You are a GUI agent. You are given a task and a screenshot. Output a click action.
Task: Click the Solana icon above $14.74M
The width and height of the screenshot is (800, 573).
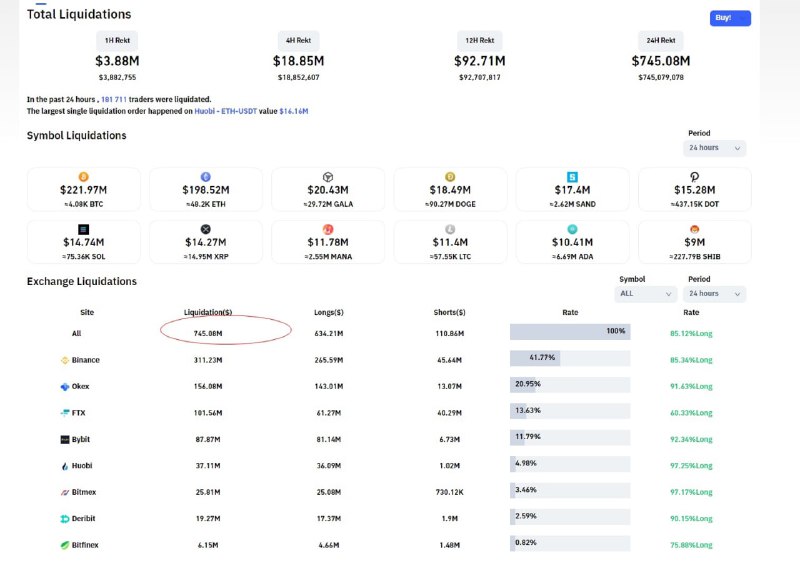tap(83, 229)
